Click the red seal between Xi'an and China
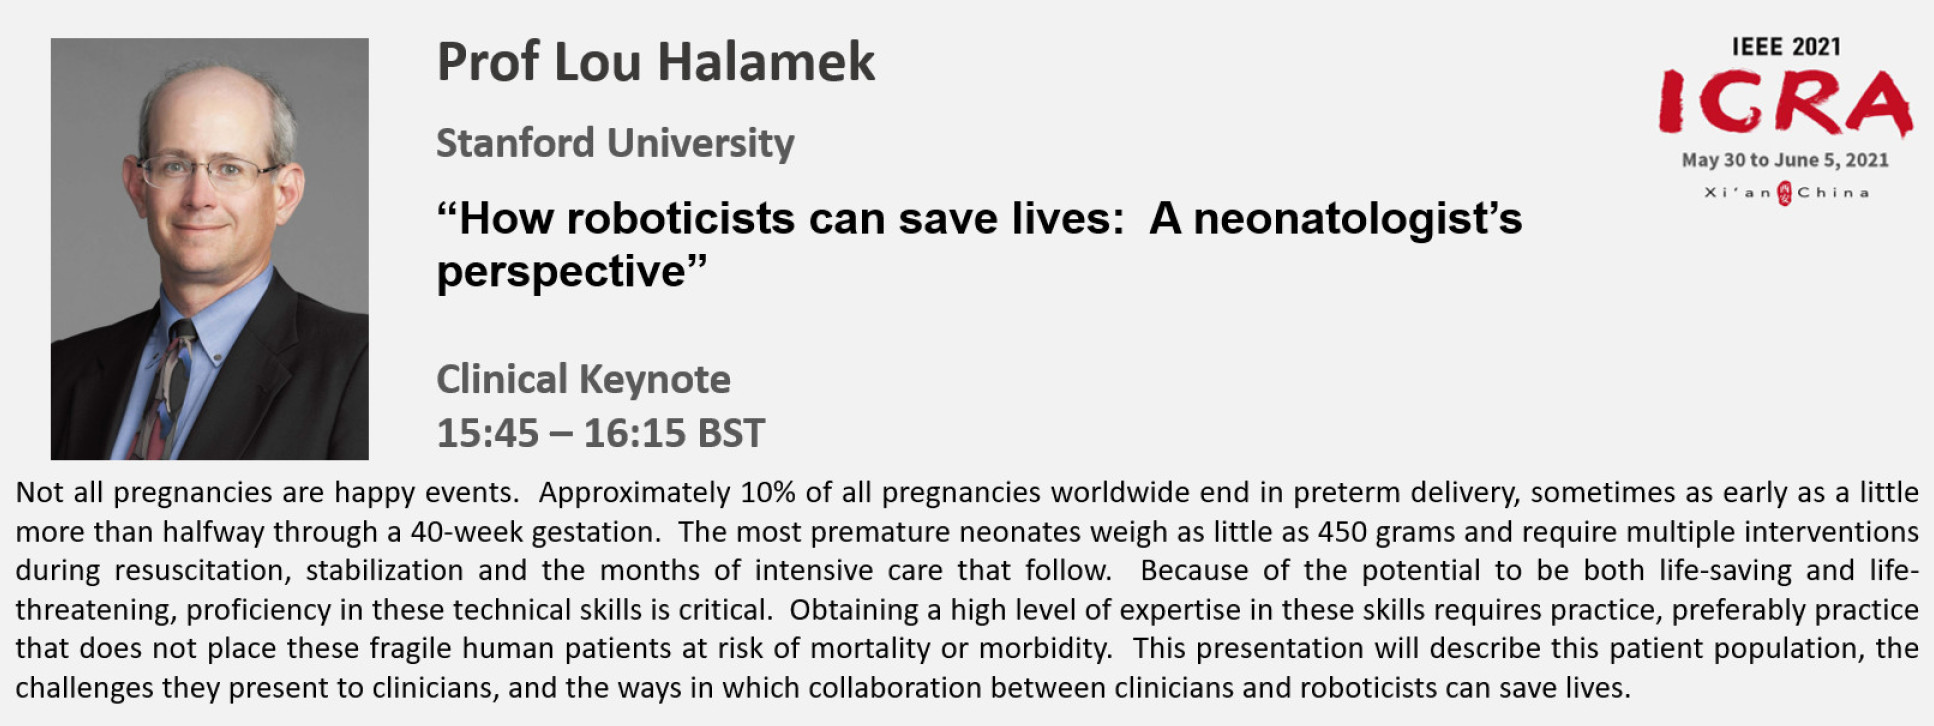The image size is (1934, 726). click(1784, 194)
